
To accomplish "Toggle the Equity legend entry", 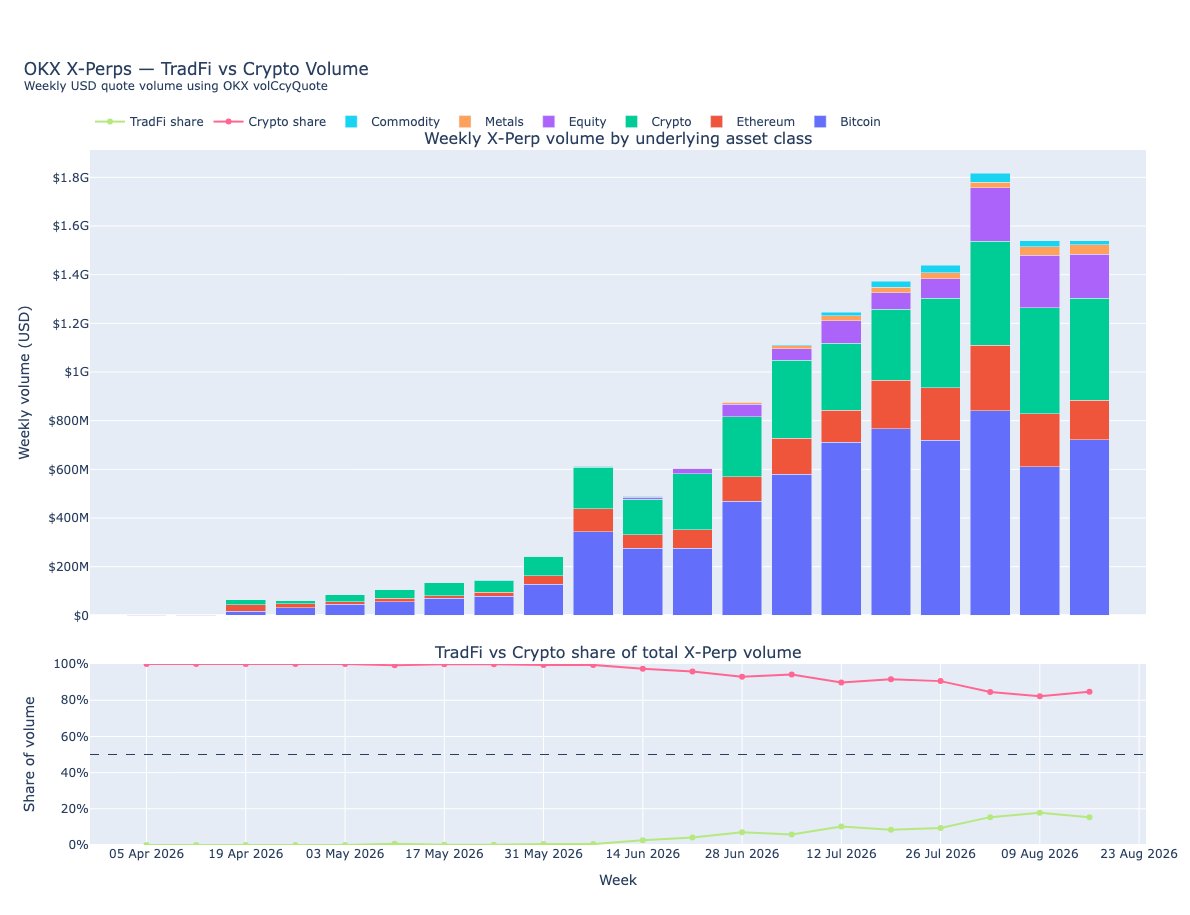I will tap(575, 121).
